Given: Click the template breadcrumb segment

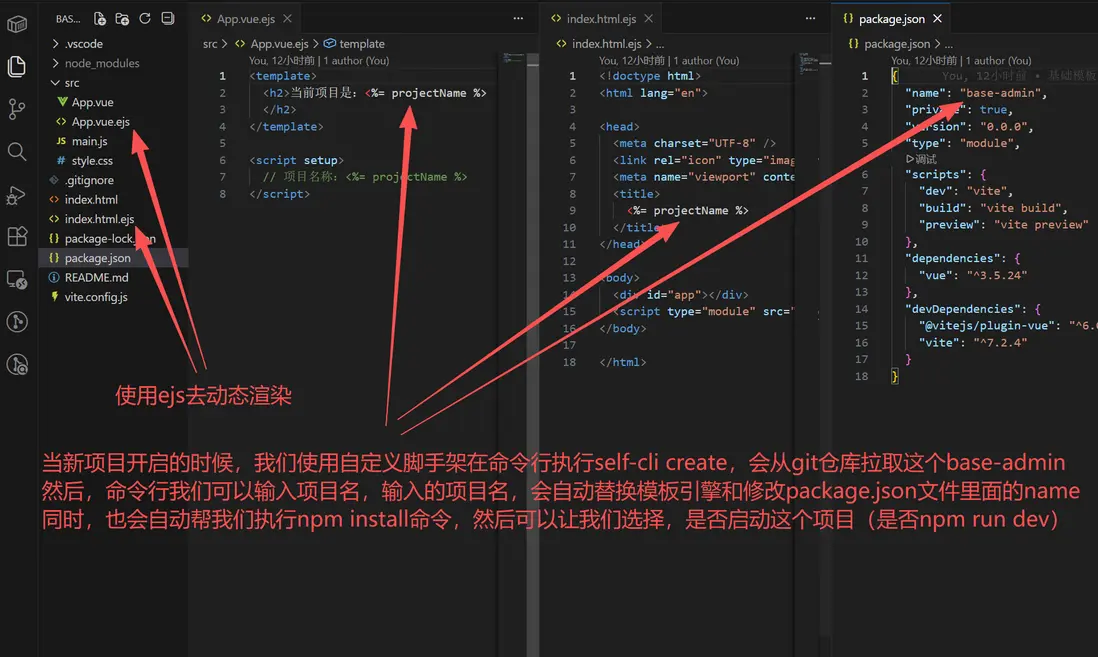Looking at the screenshot, I should point(361,43).
